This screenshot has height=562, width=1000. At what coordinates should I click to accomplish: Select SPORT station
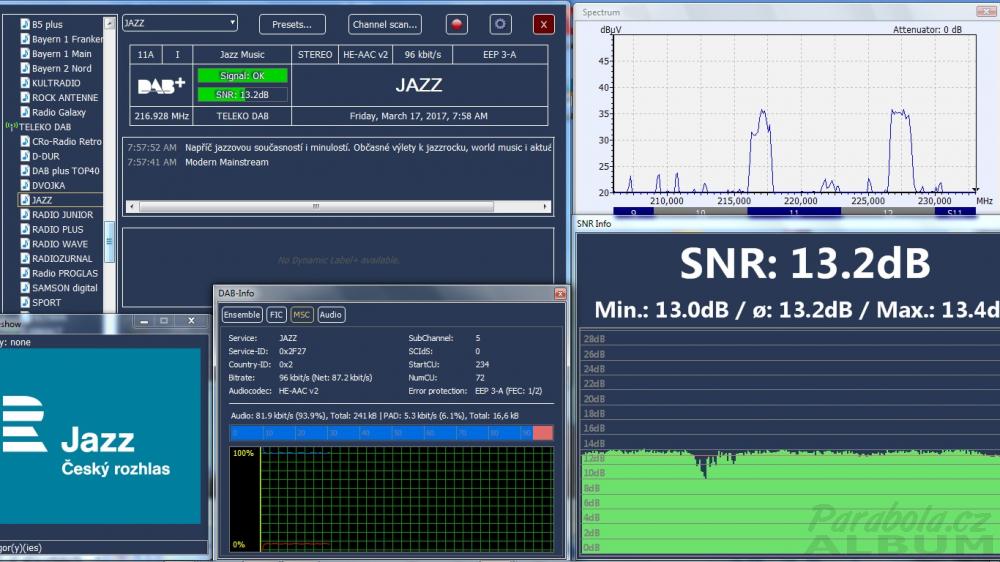tap(47, 303)
